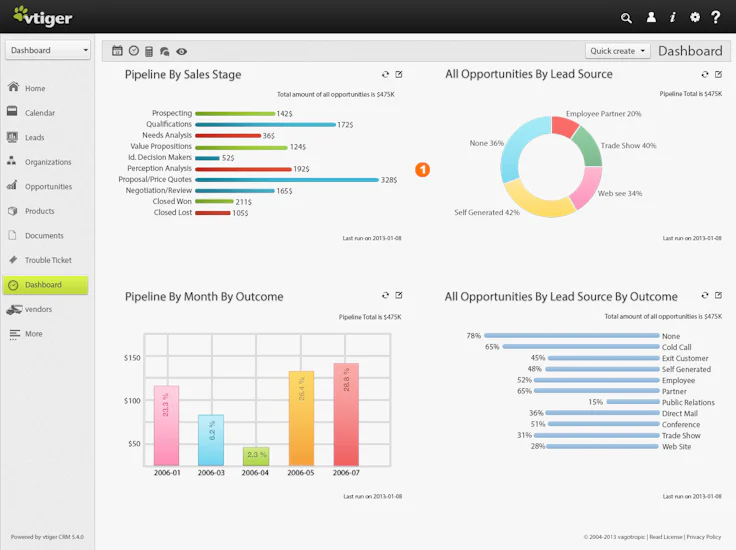Click the Qualifications bar in pipeline chart
This screenshot has height=550, width=736.
266,124
